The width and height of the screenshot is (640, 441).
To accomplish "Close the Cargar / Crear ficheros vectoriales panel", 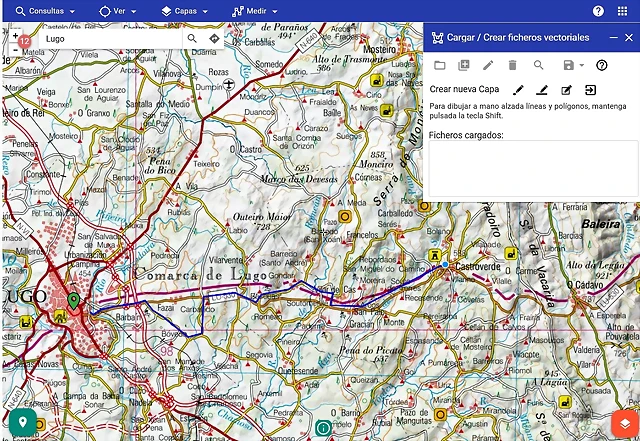I will (x=629, y=38).
